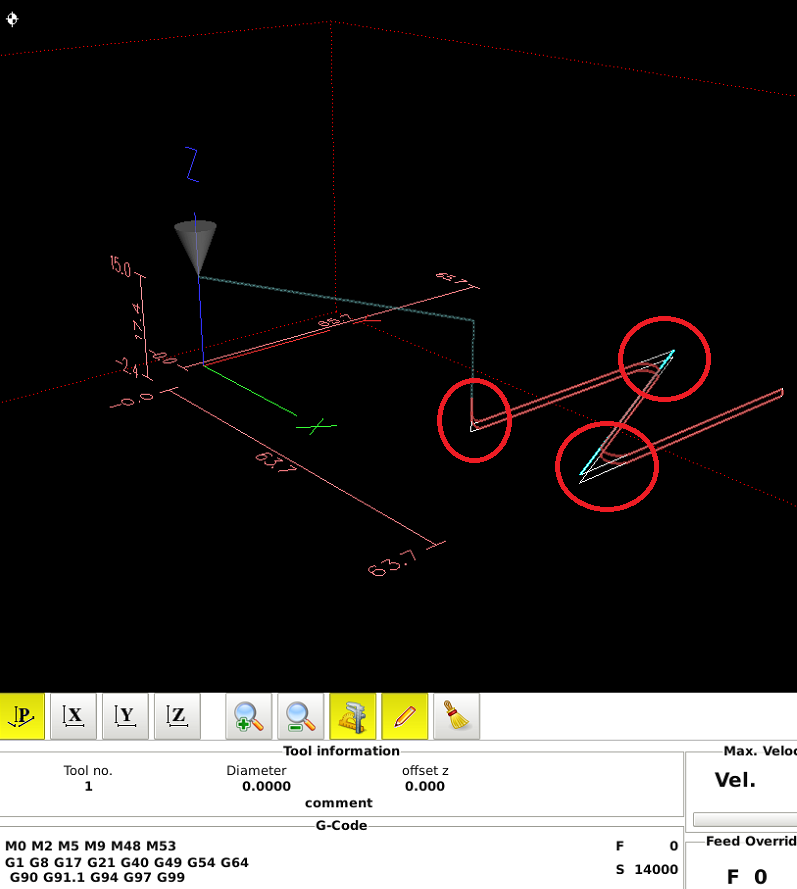
Task: Click the Diameter value 0.0000
Action: (266, 786)
